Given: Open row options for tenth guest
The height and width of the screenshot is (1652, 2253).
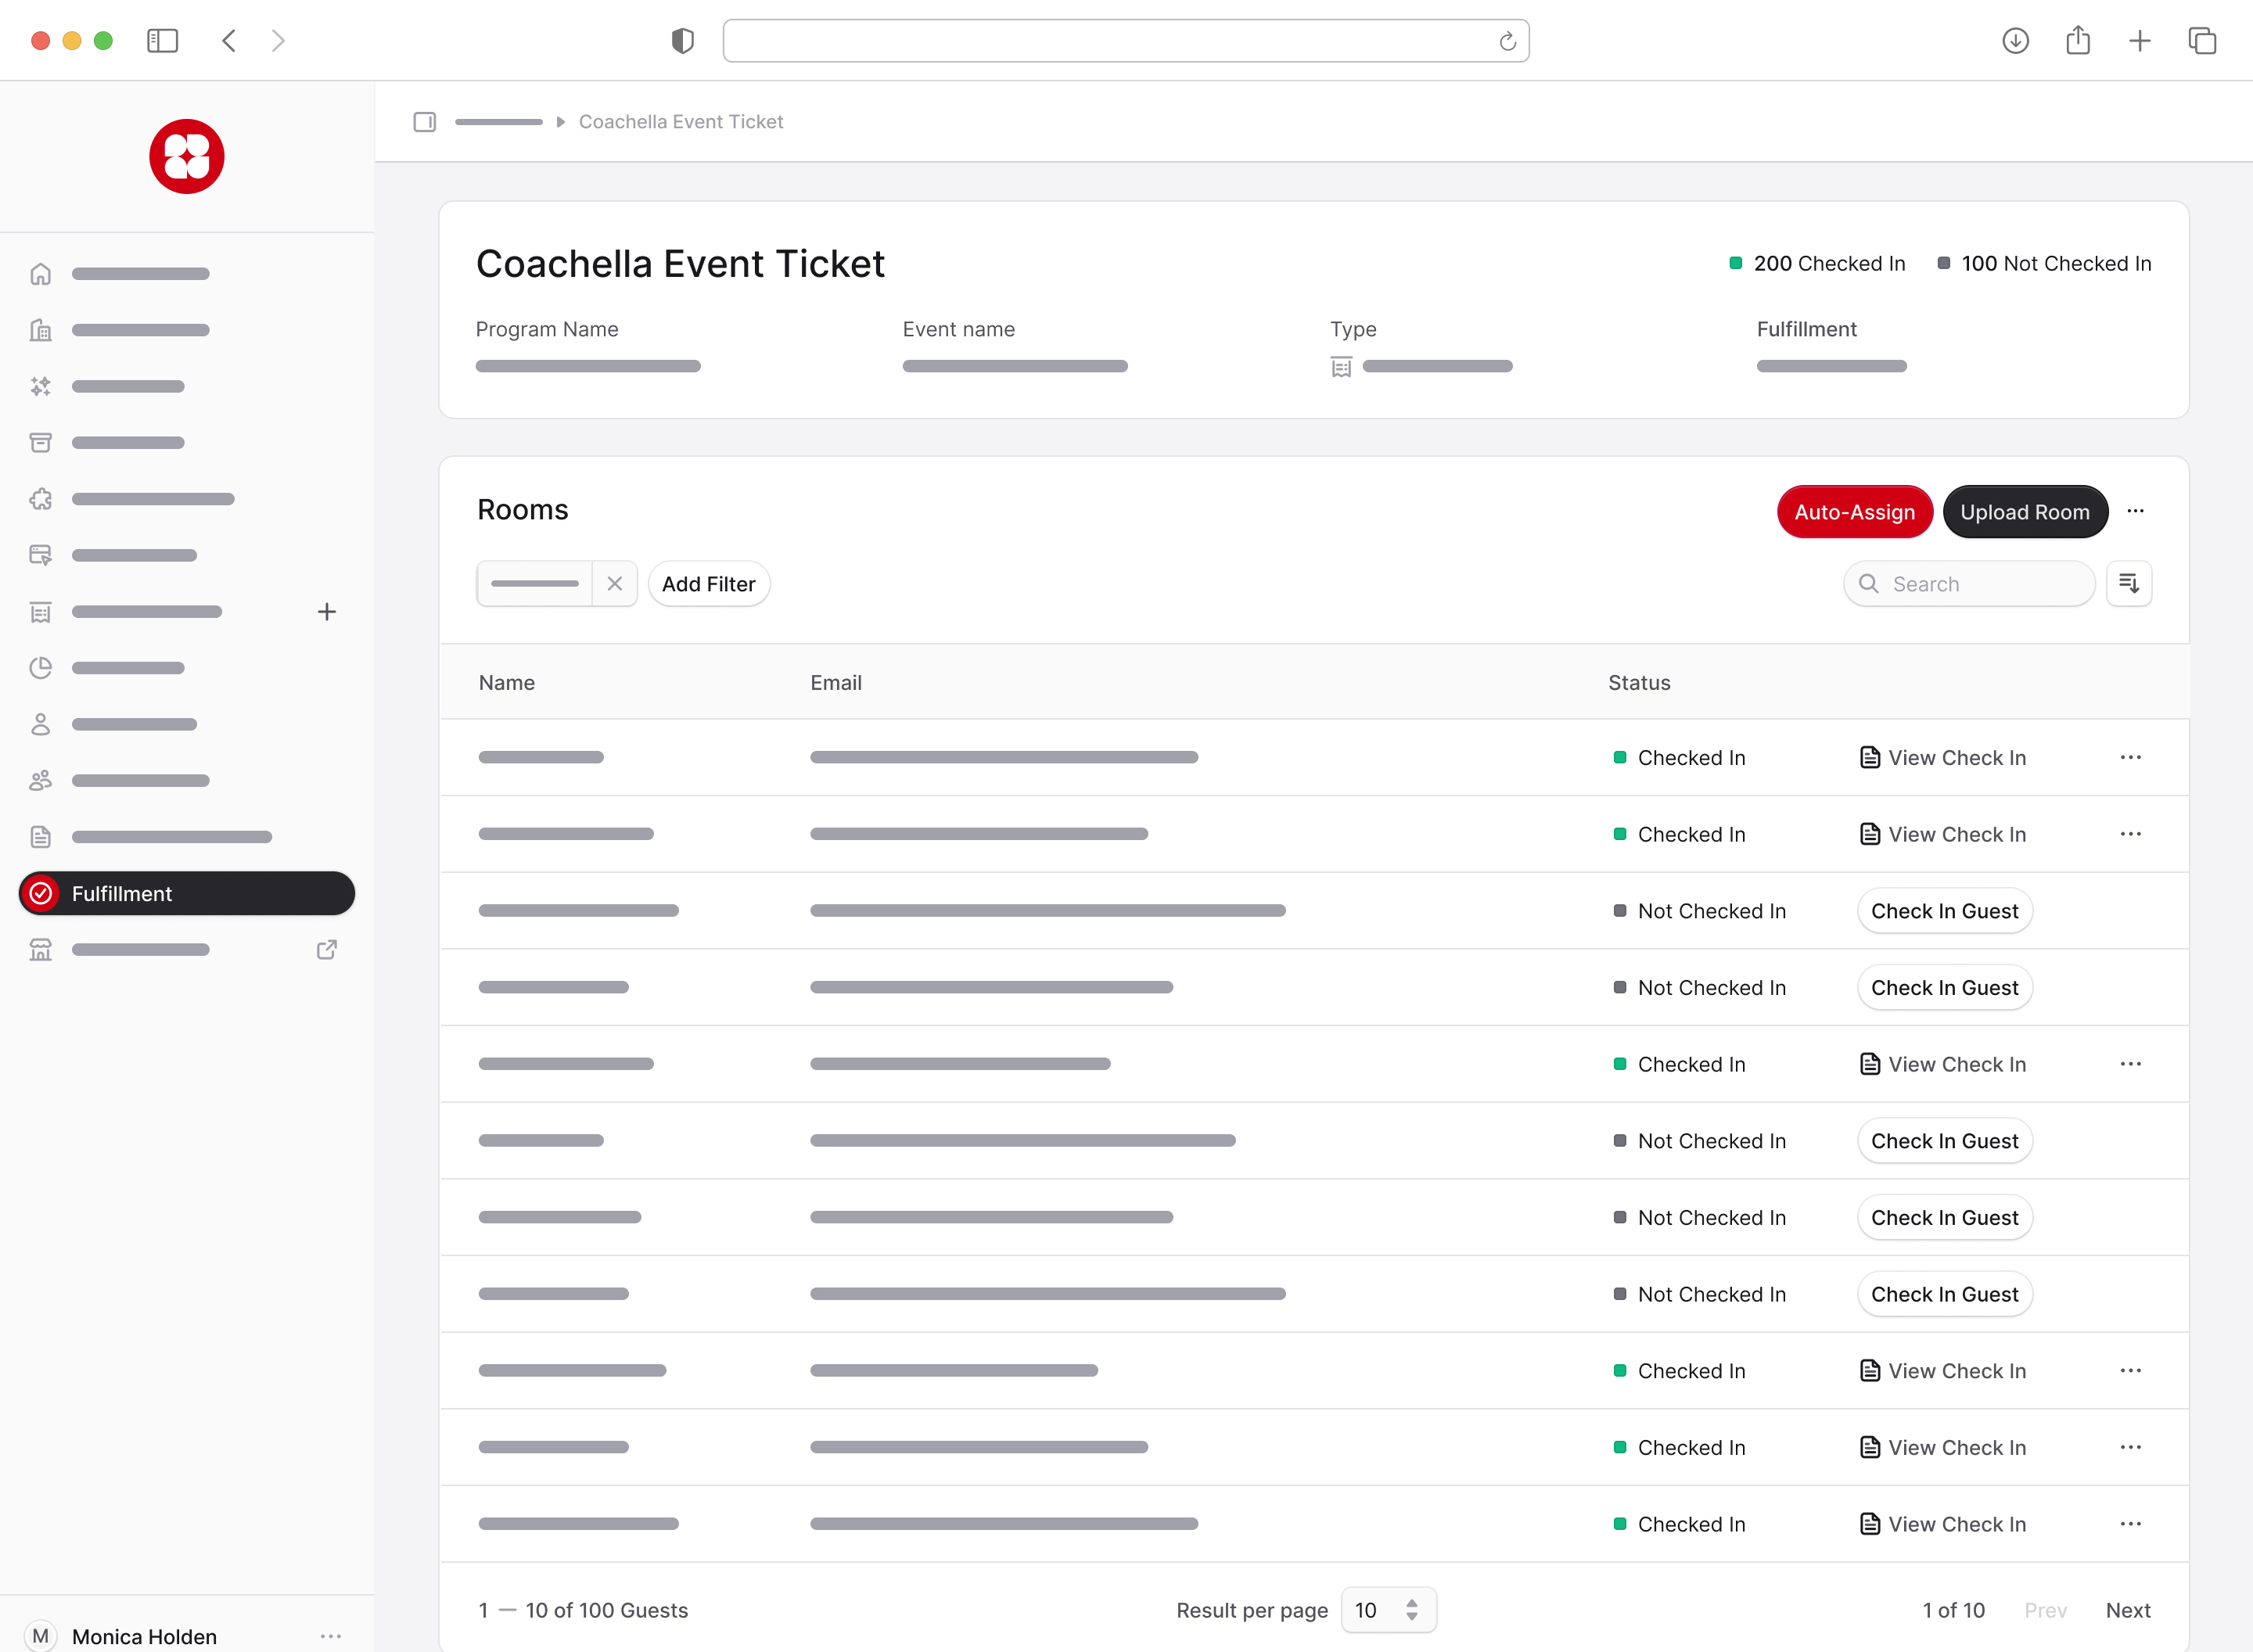Looking at the screenshot, I should (2131, 1447).
